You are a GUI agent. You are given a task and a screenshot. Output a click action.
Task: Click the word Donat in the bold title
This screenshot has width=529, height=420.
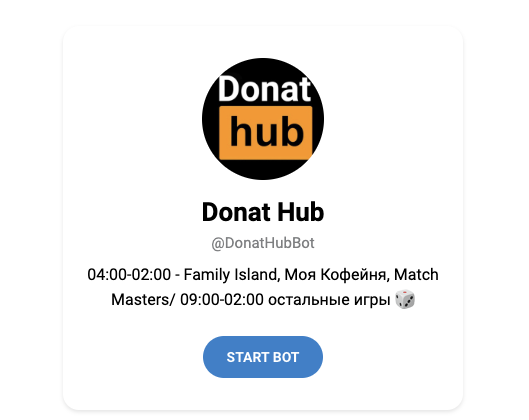(x=237, y=212)
